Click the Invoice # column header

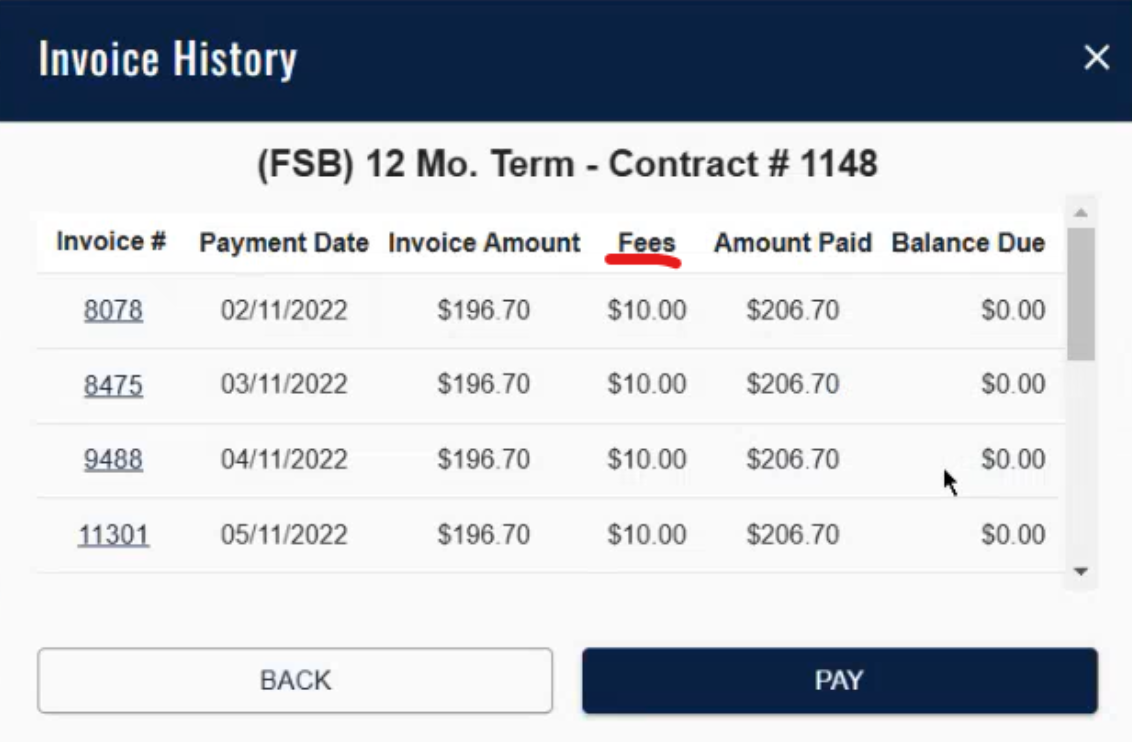pyautogui.click(x=111, y=242)
